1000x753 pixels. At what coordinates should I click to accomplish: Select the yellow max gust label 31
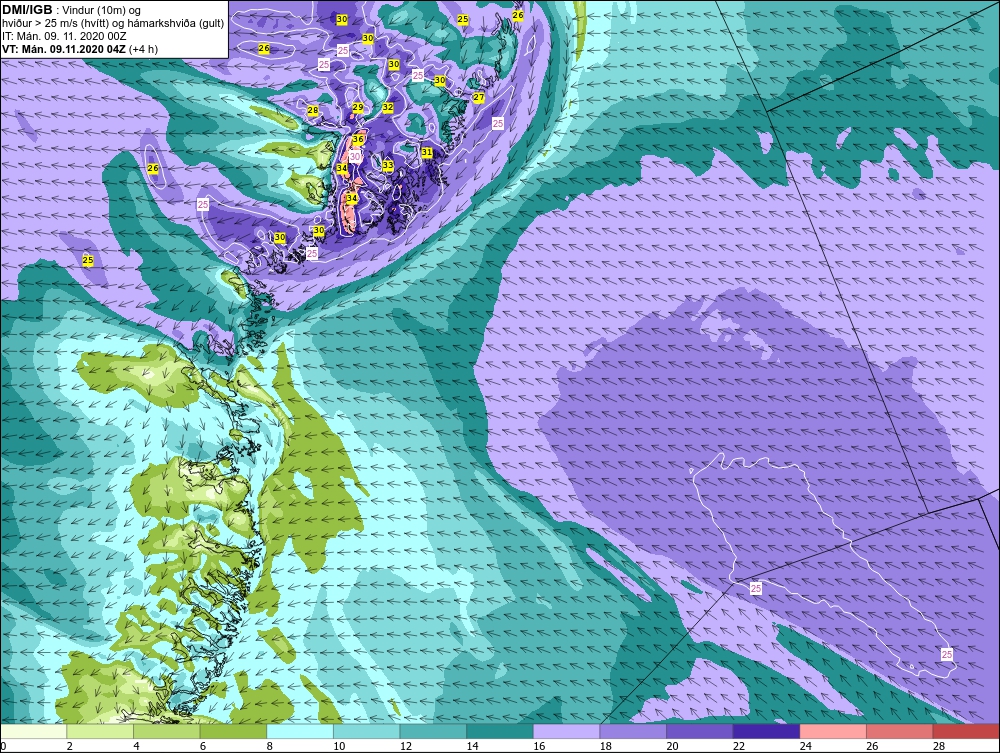(427, 152)
